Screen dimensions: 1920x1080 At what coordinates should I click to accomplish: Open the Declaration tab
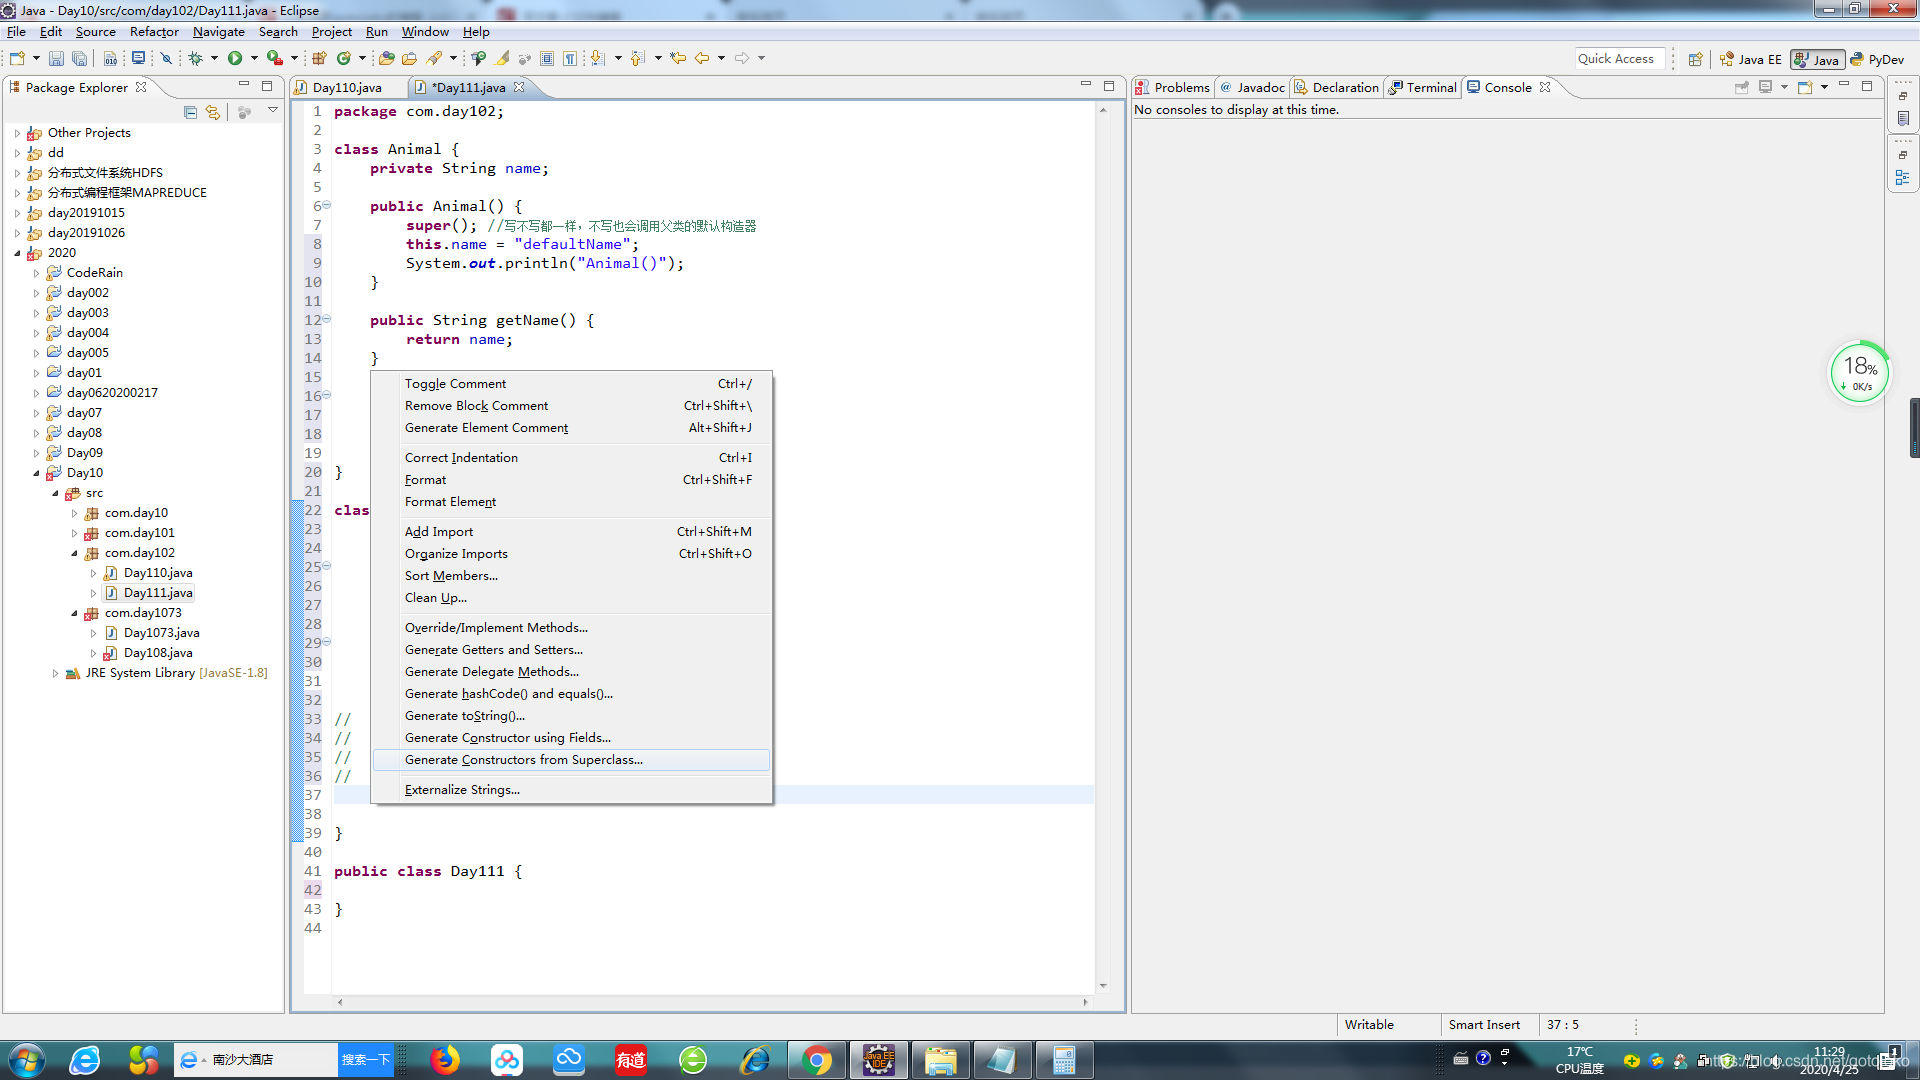[x=1336, y=88]
